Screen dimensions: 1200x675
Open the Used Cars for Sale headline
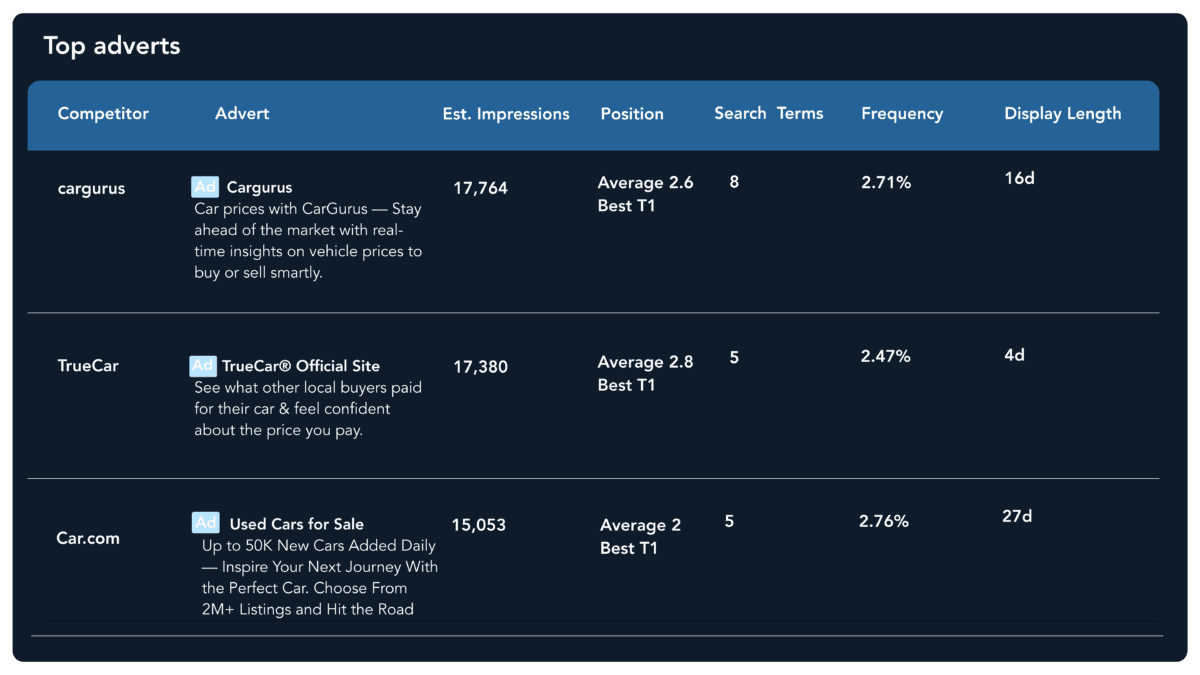tap(296, 524)
